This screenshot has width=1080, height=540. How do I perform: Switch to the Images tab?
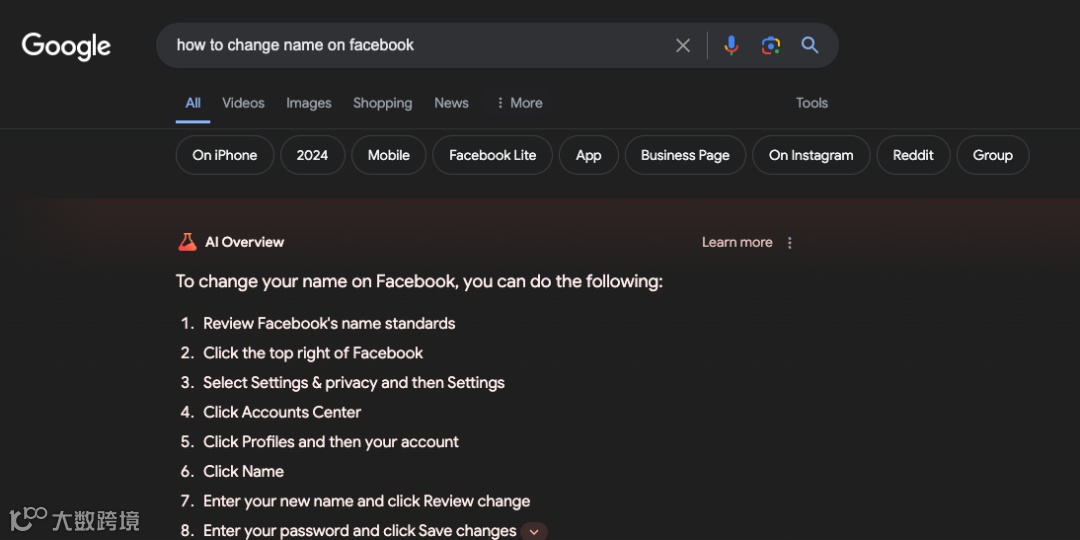tap(308, 103)
